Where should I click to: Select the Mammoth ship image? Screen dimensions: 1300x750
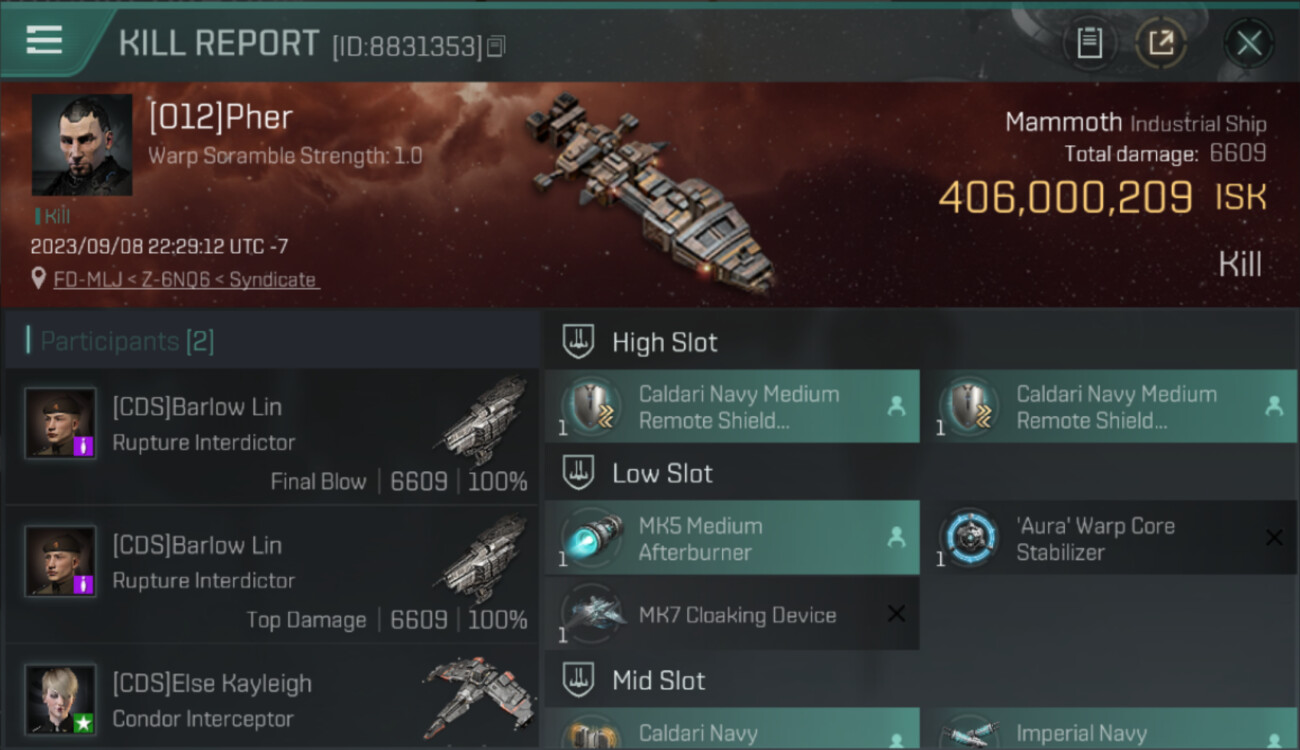650,192
